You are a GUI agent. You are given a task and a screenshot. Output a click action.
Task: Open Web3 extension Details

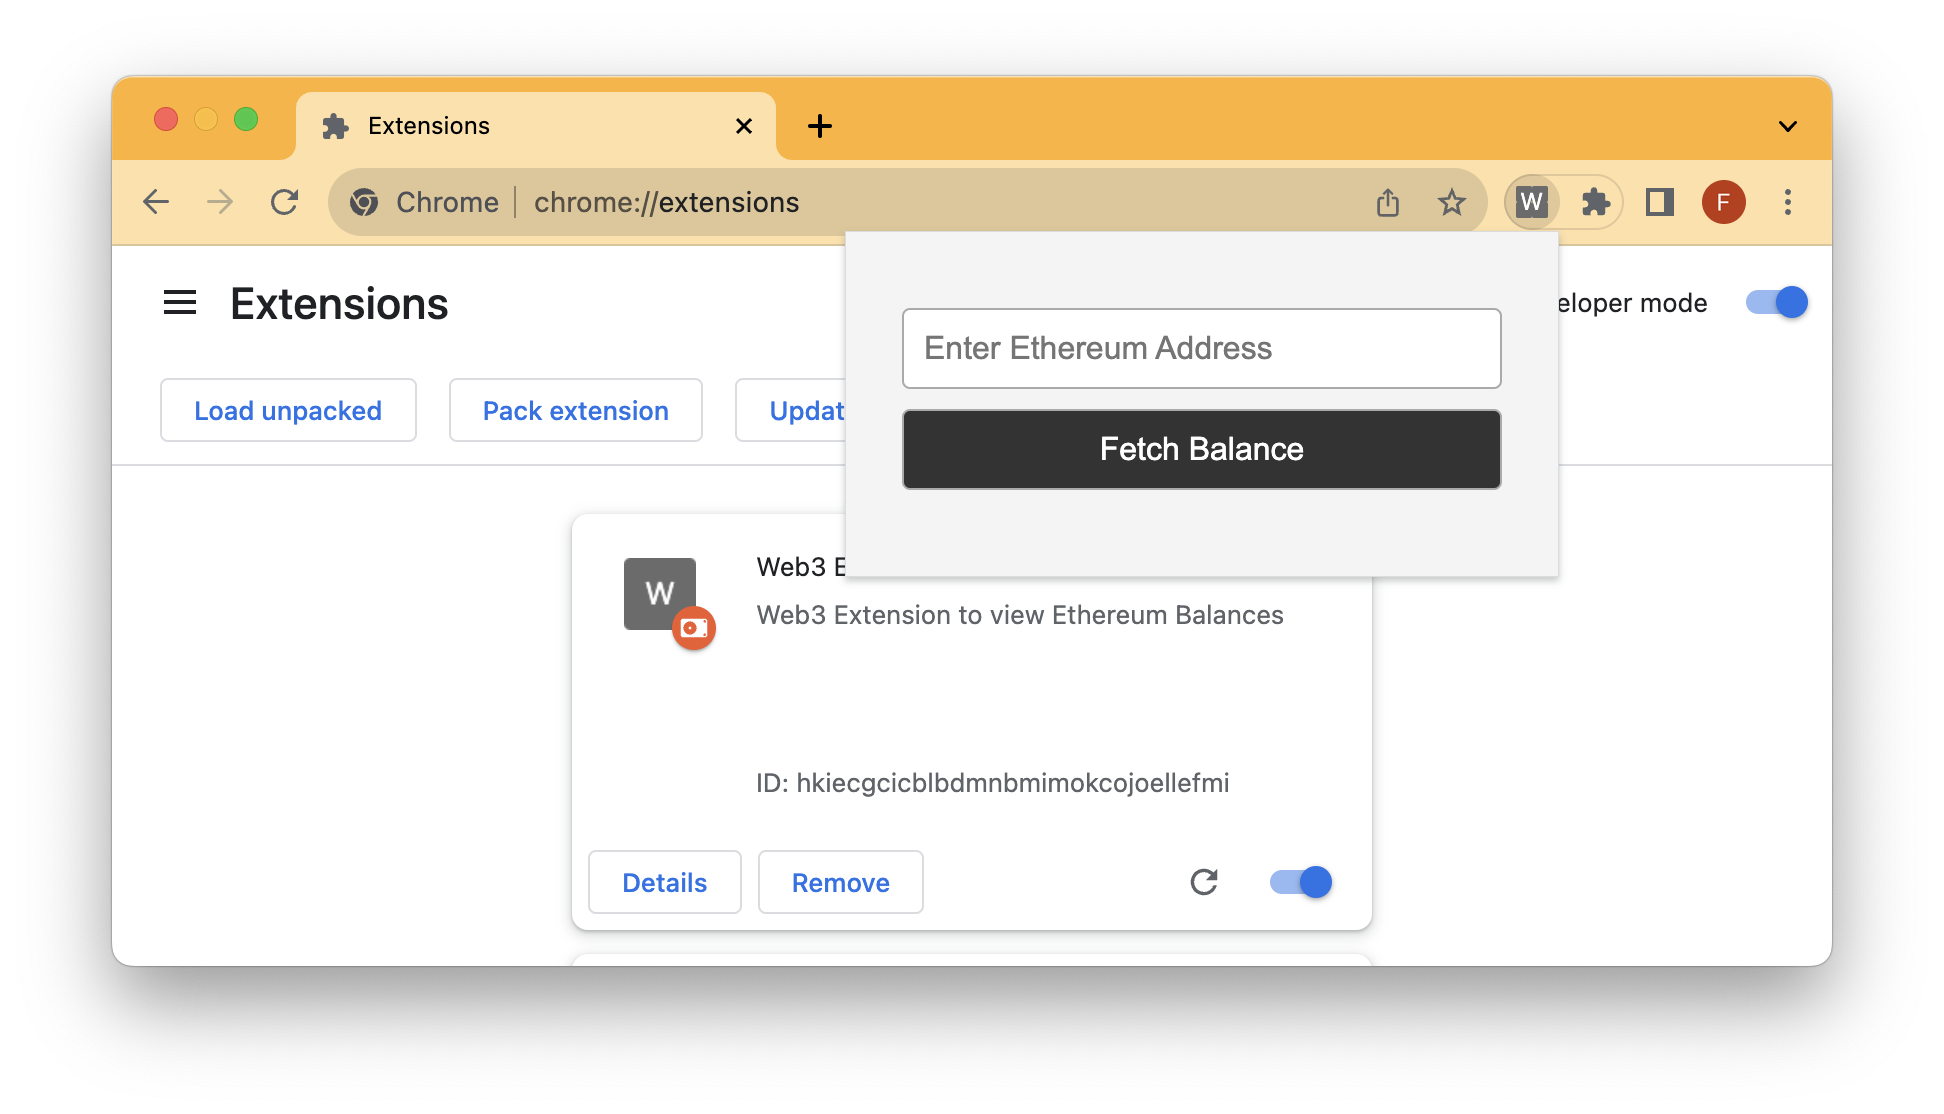[665, 882]
